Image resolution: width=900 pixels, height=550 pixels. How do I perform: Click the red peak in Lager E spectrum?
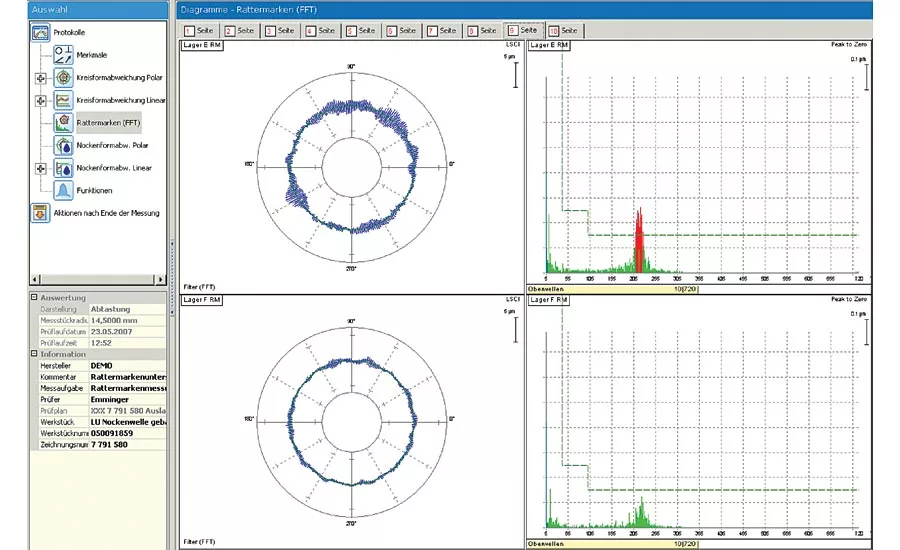point(638,241)
